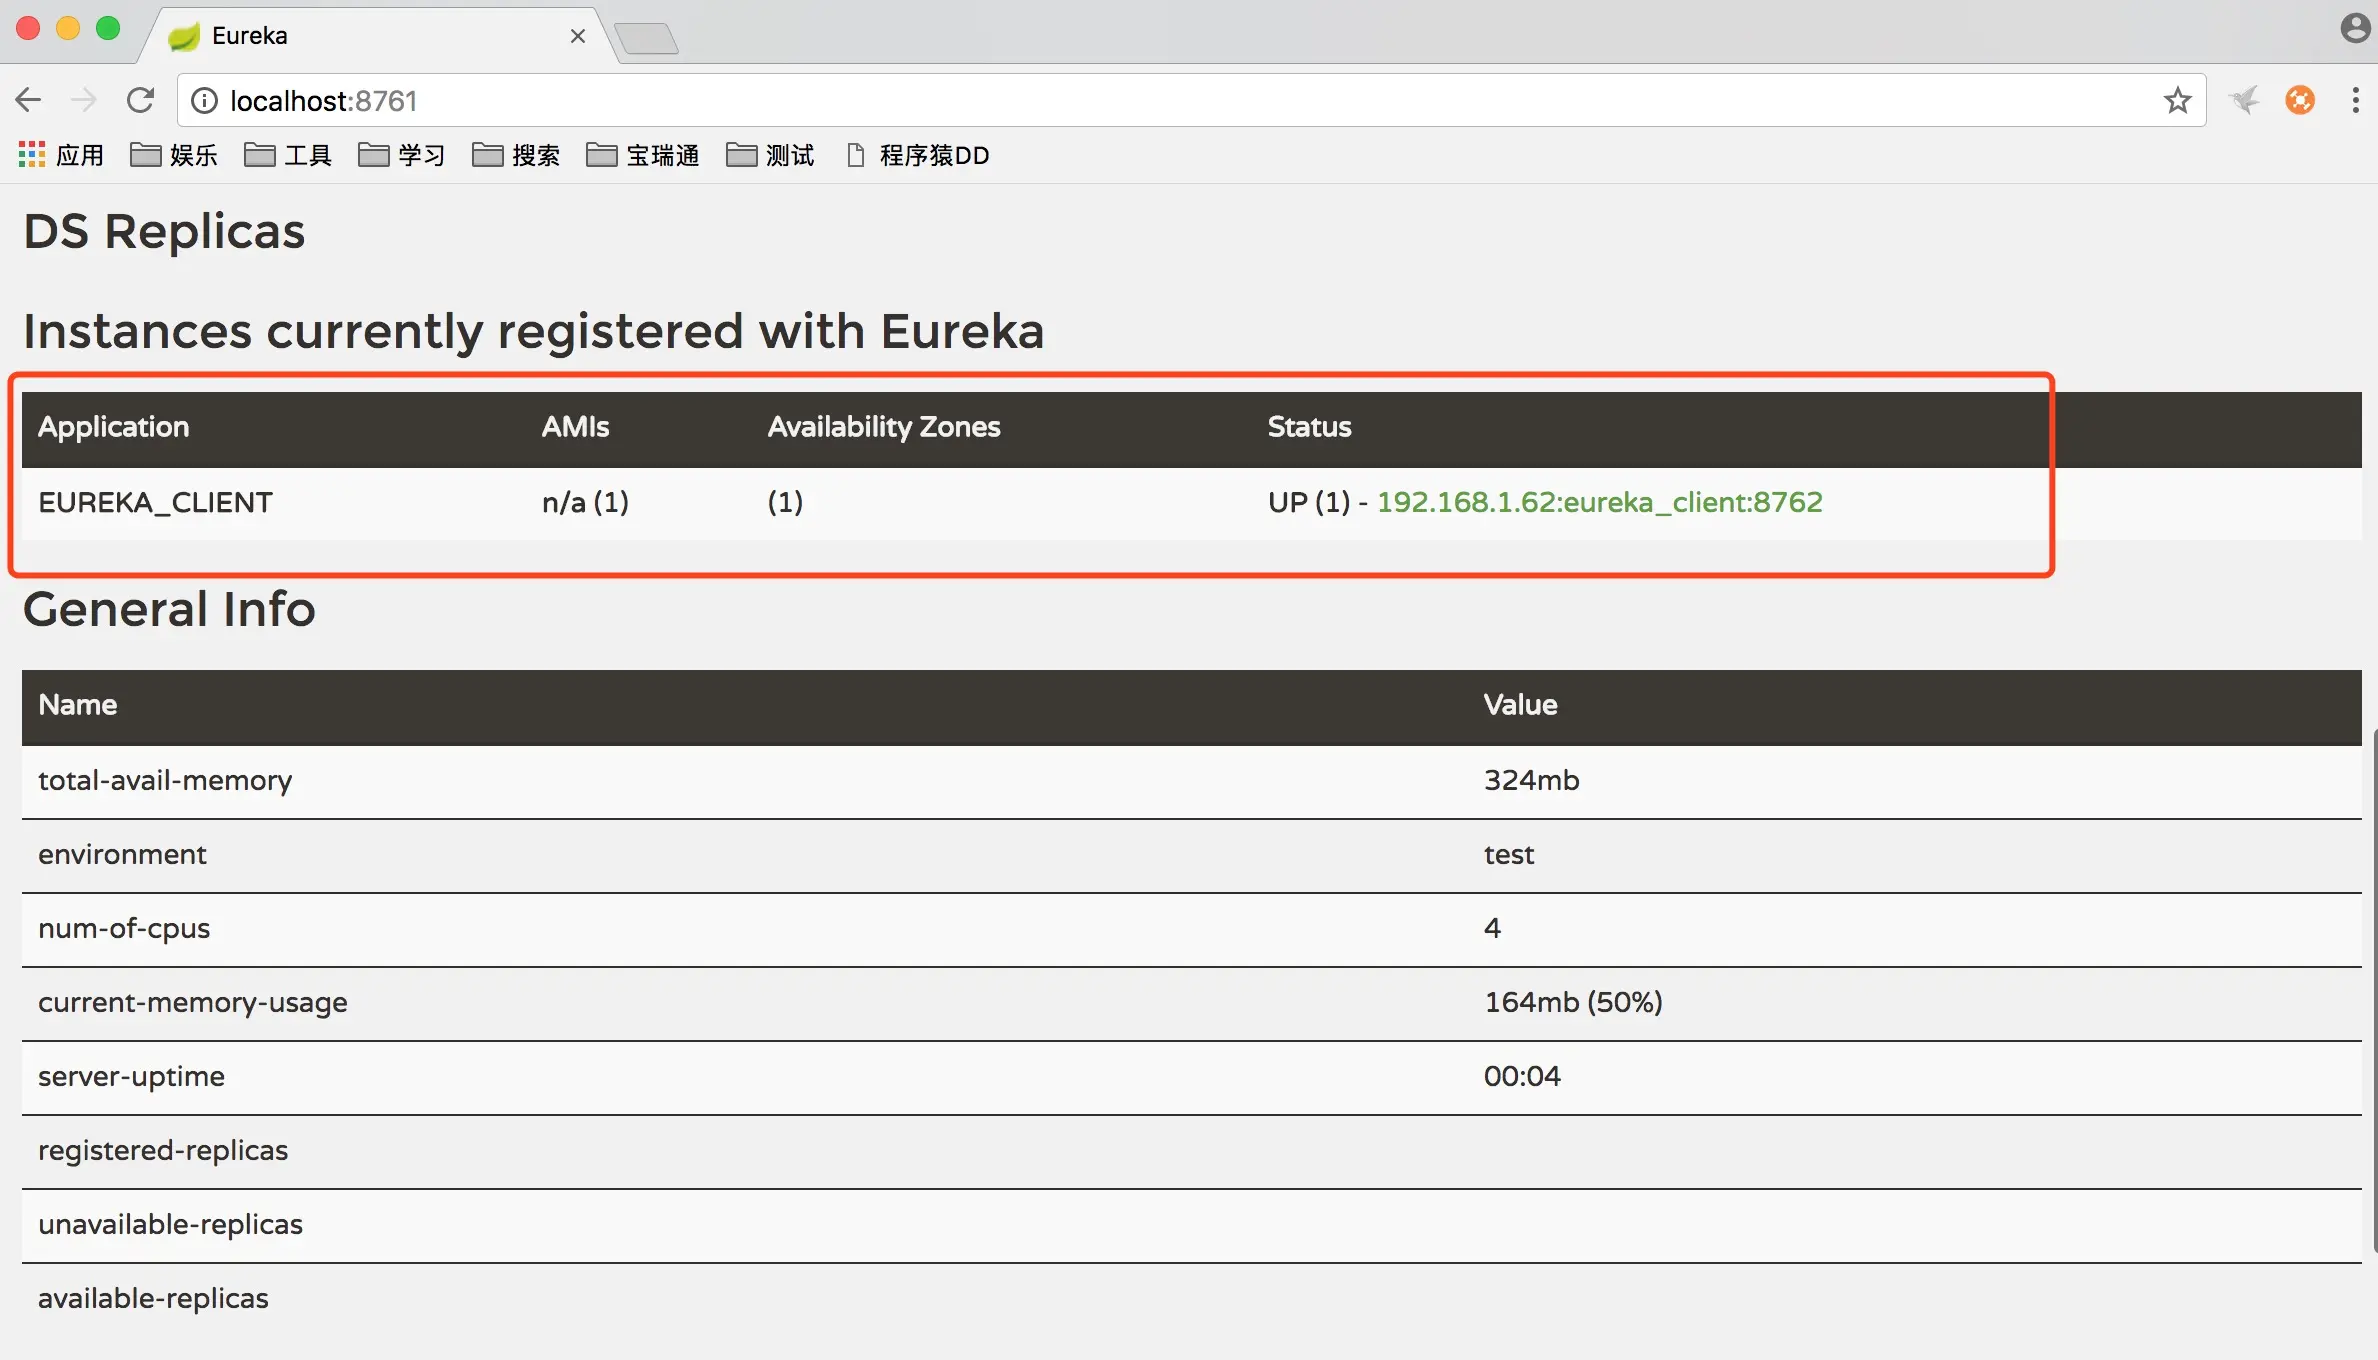Close the Eureka tab
The height and width of the screenshot is (1360, 2378).
577,36
